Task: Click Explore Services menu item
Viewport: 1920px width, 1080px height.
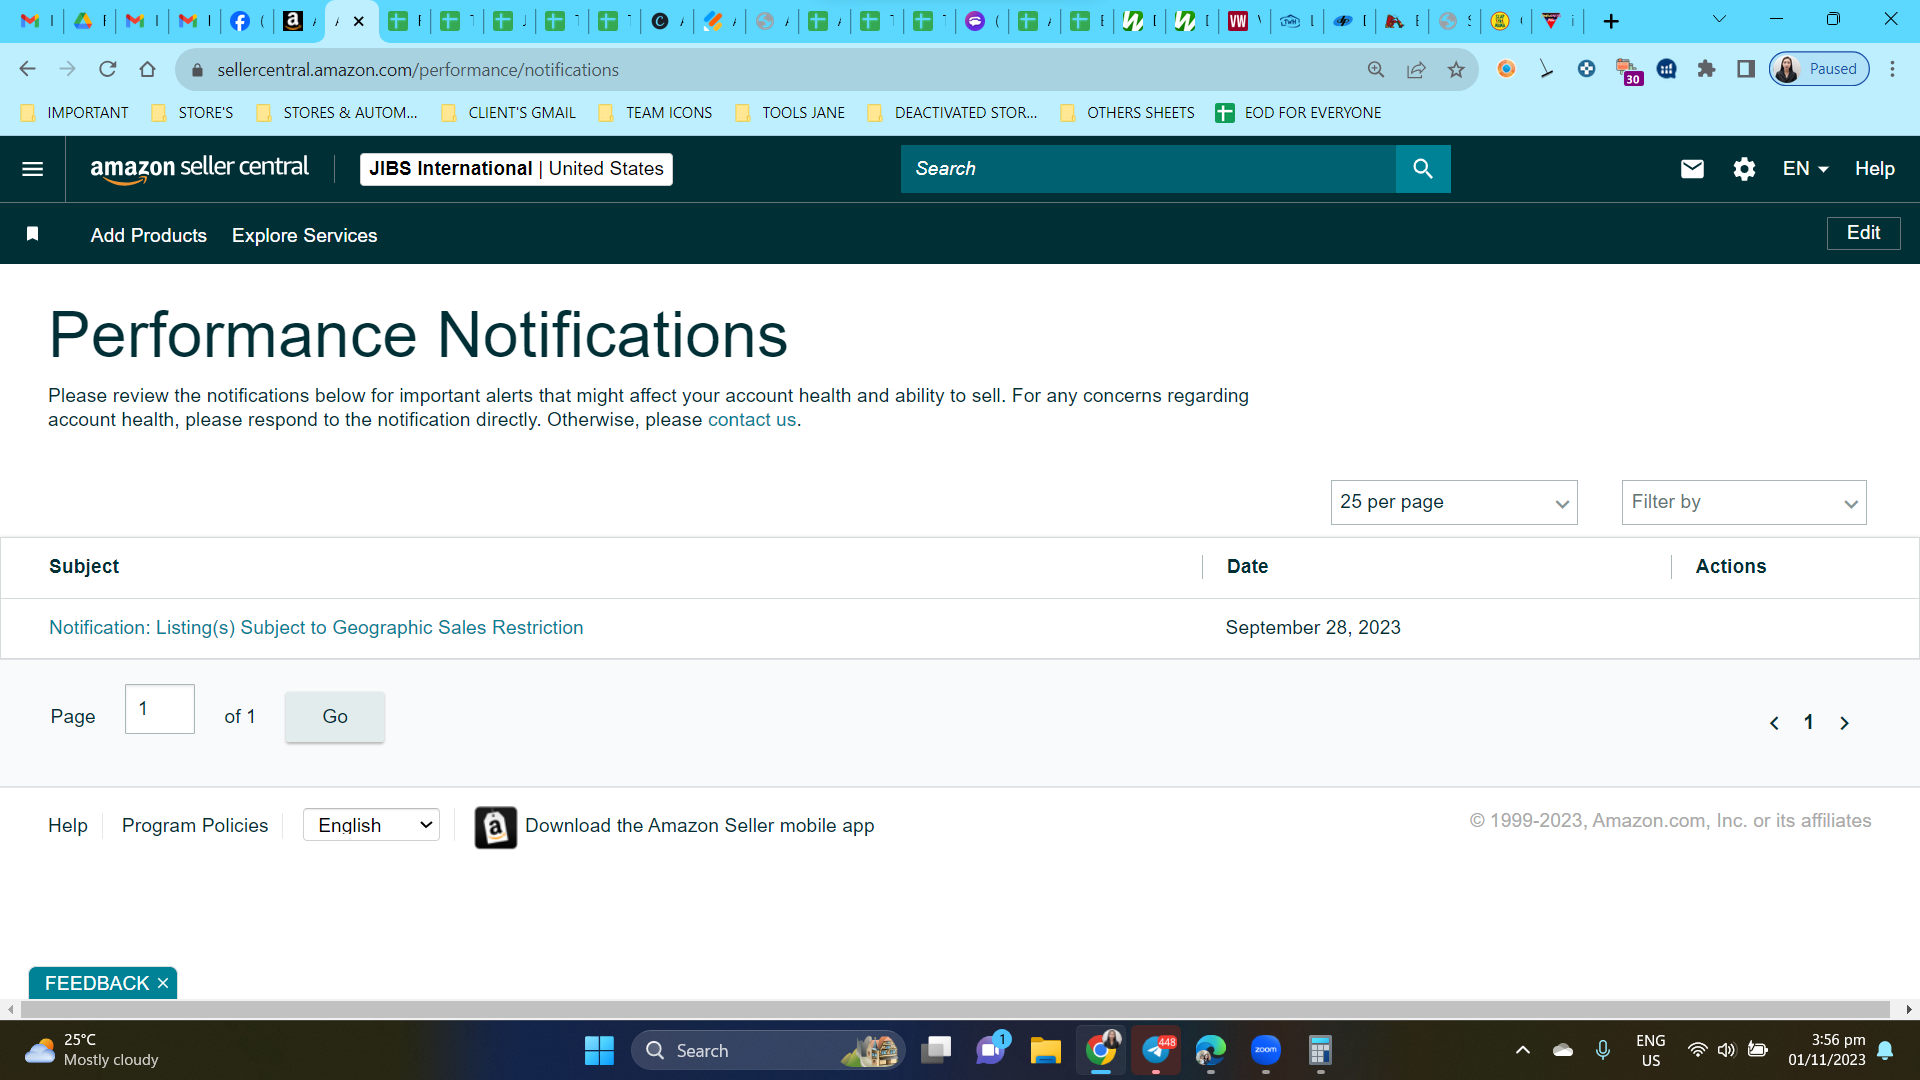Action: coord(304,235)
